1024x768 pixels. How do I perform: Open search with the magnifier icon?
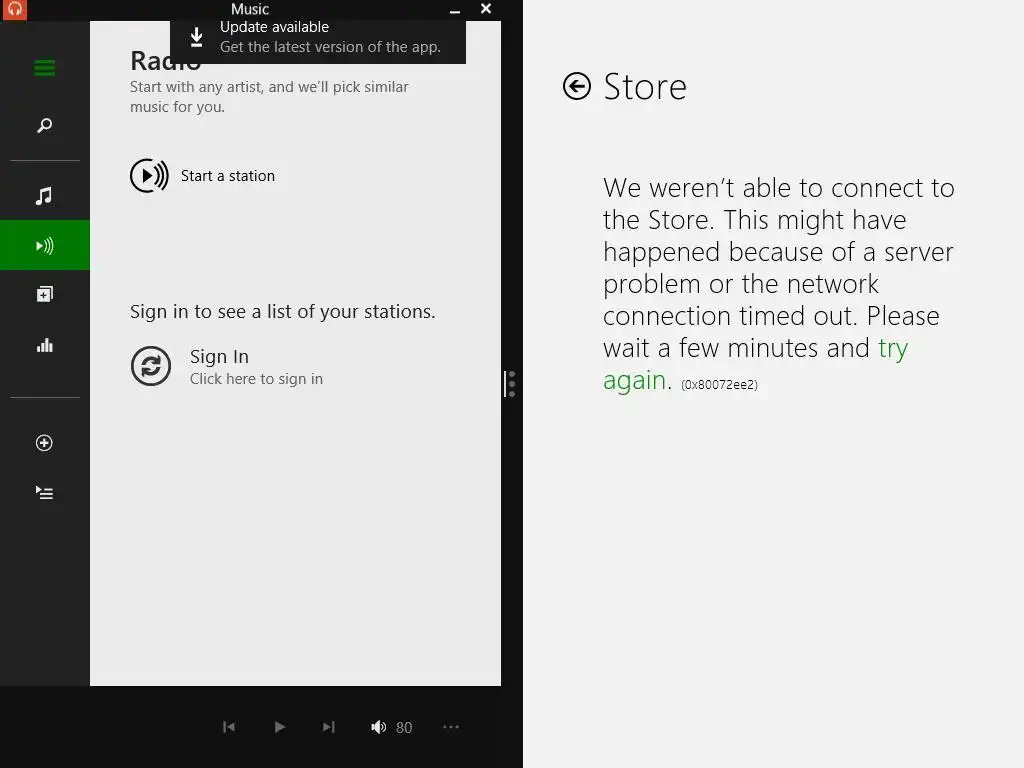tap(44, 125)
